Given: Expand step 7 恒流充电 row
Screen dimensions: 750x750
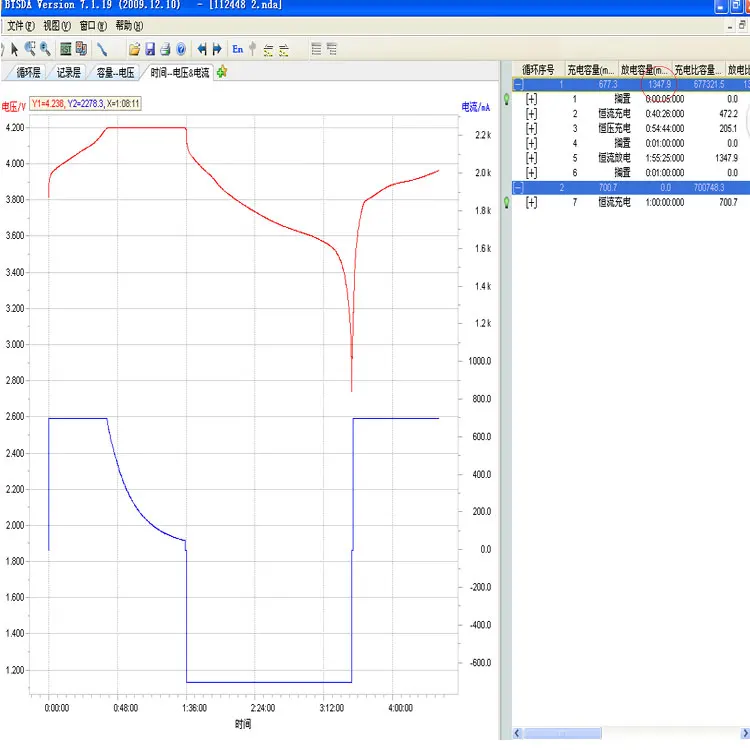Looking at the screenshot, I should click(x=531, y=203).
